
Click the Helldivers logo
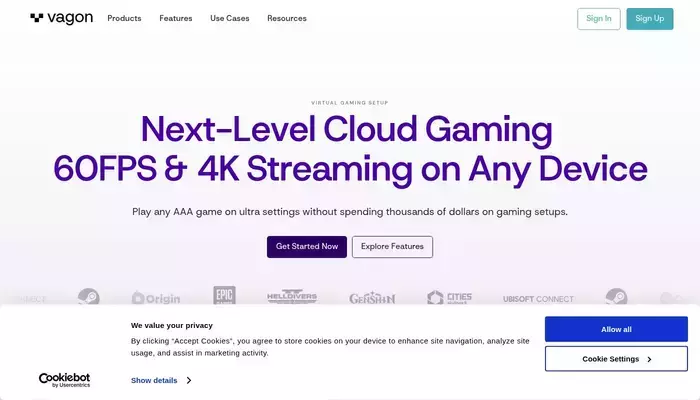click(292, 296)
